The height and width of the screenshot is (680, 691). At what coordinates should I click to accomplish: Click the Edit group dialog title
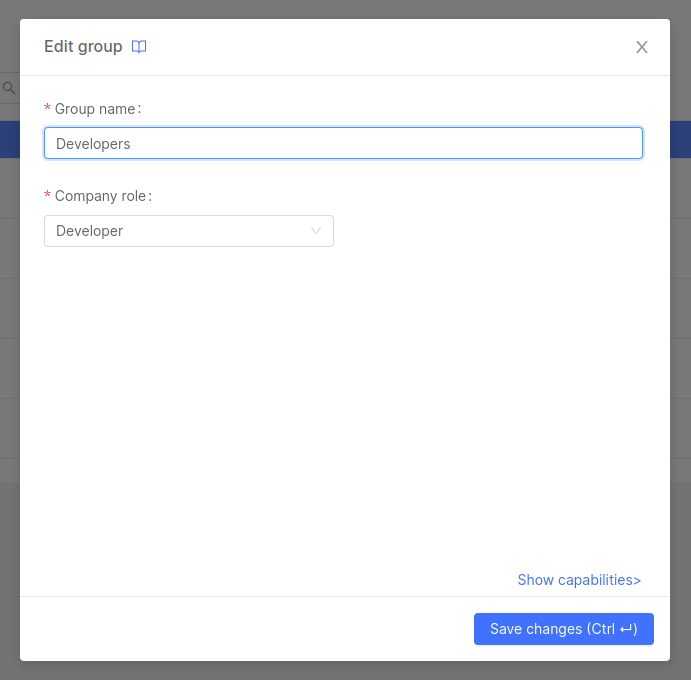(83, 47)
